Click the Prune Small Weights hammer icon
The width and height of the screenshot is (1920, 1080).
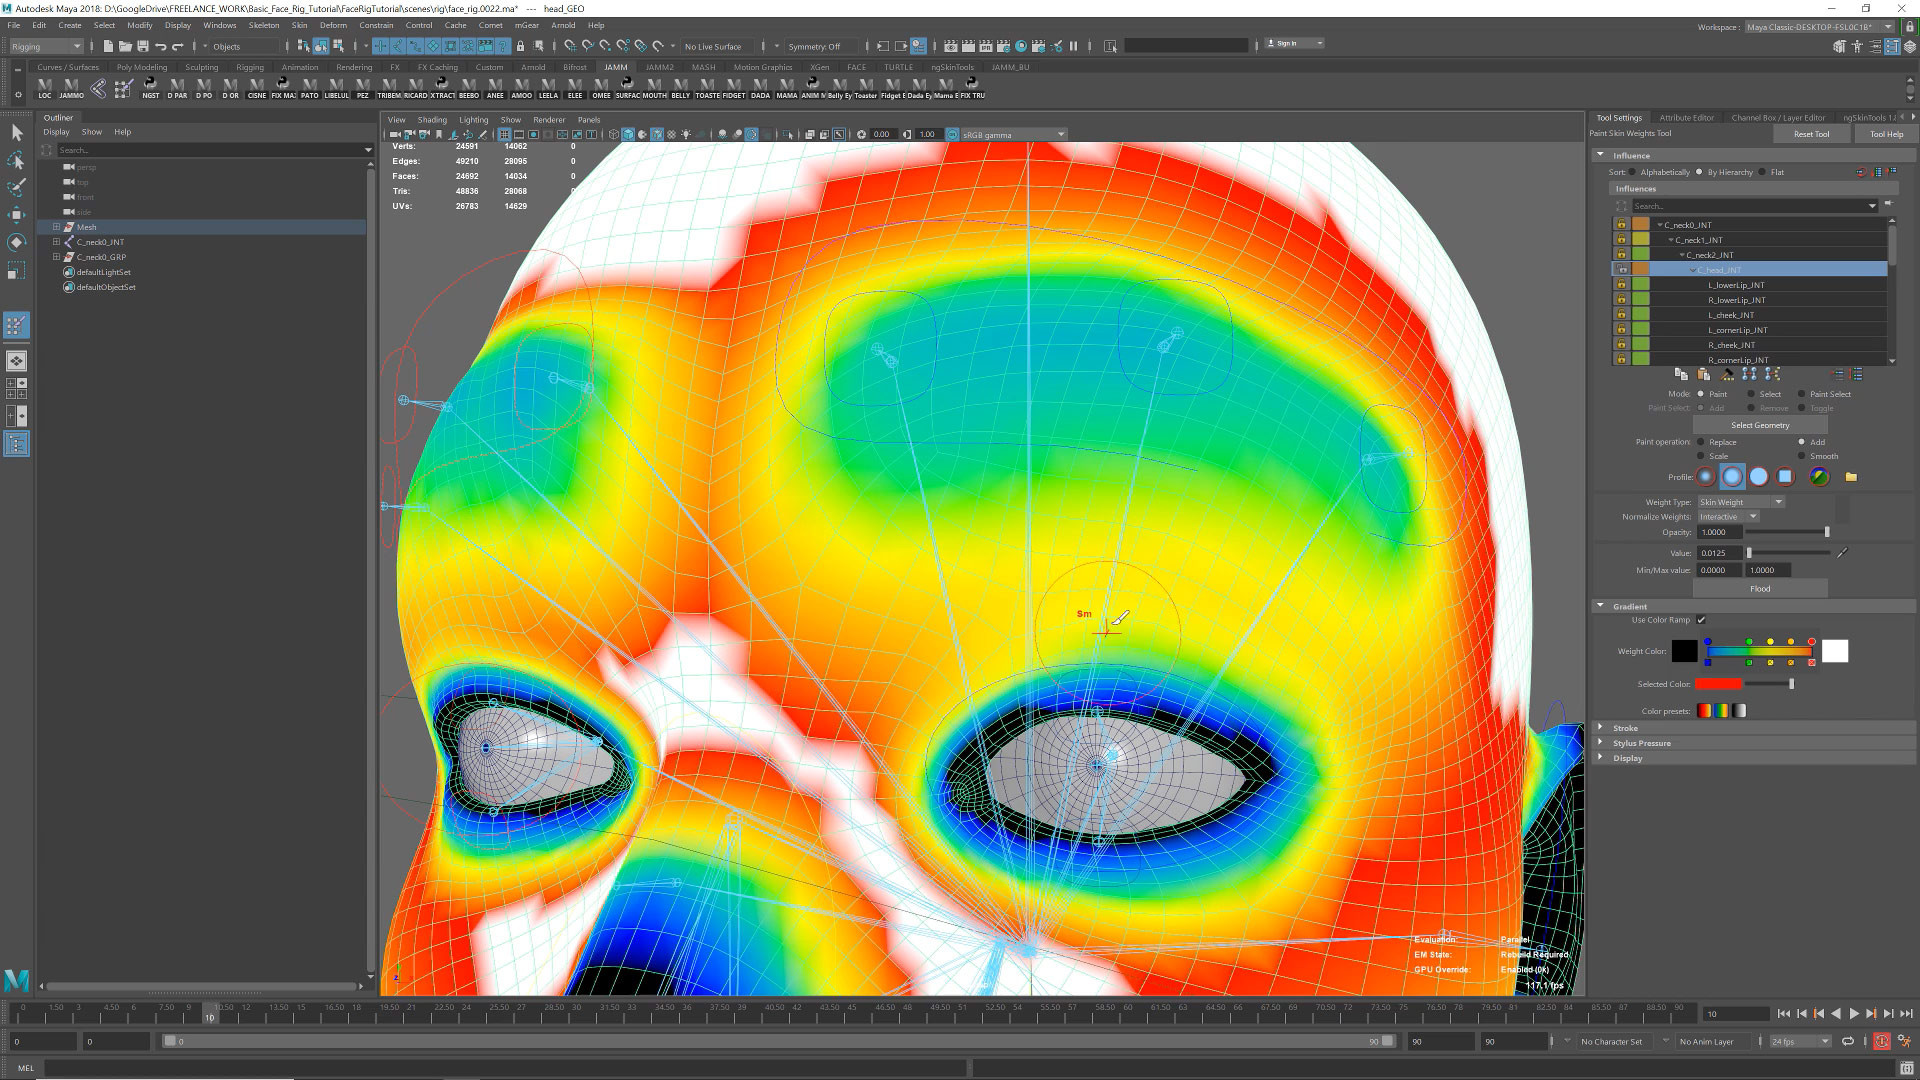(x=1727, y=374)
